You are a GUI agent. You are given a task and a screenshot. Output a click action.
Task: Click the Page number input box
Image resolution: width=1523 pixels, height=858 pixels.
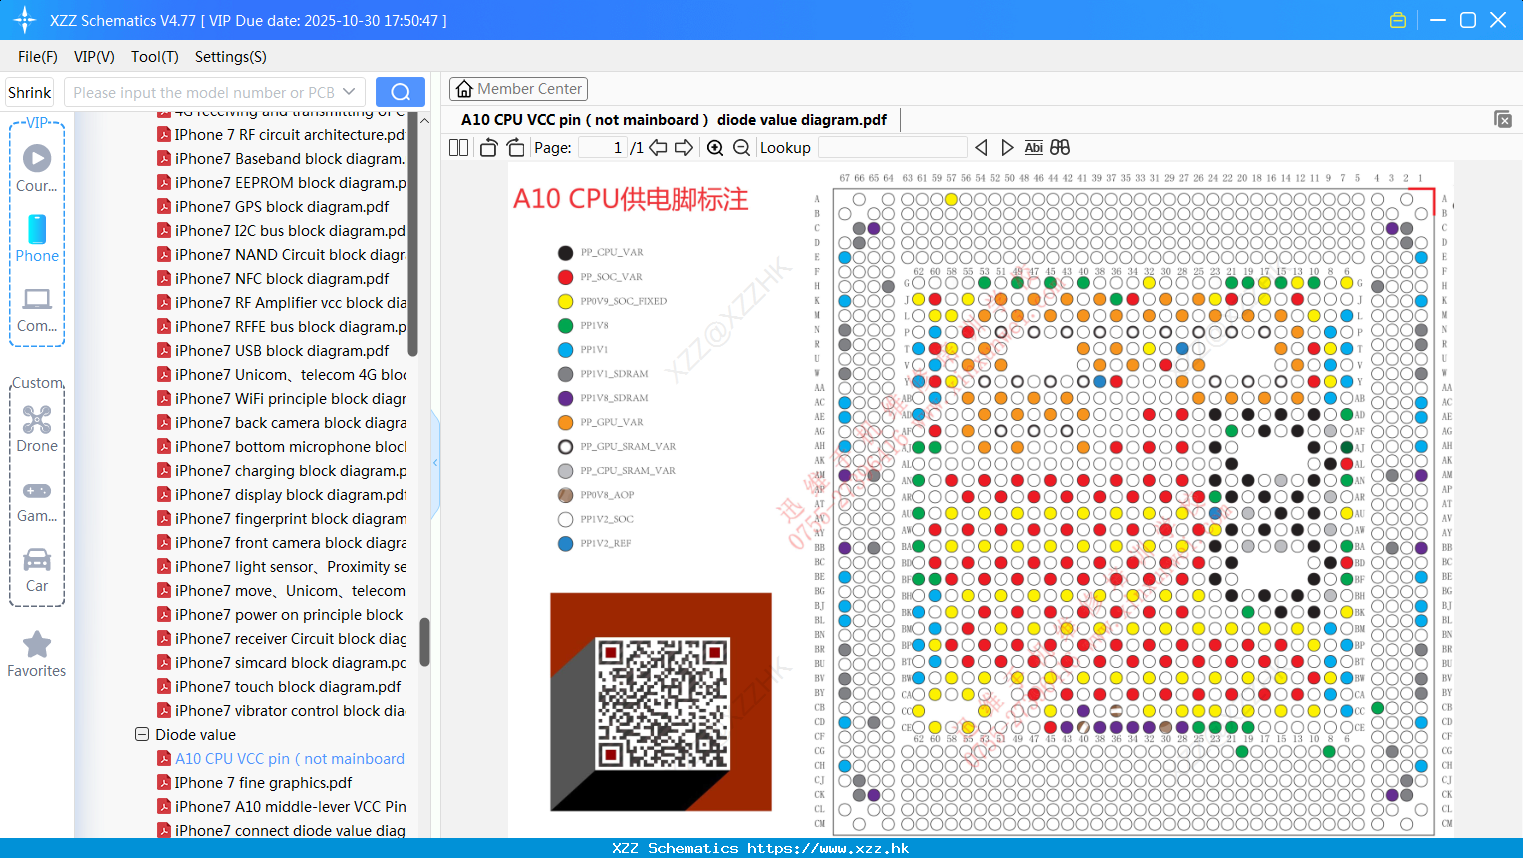603,148
